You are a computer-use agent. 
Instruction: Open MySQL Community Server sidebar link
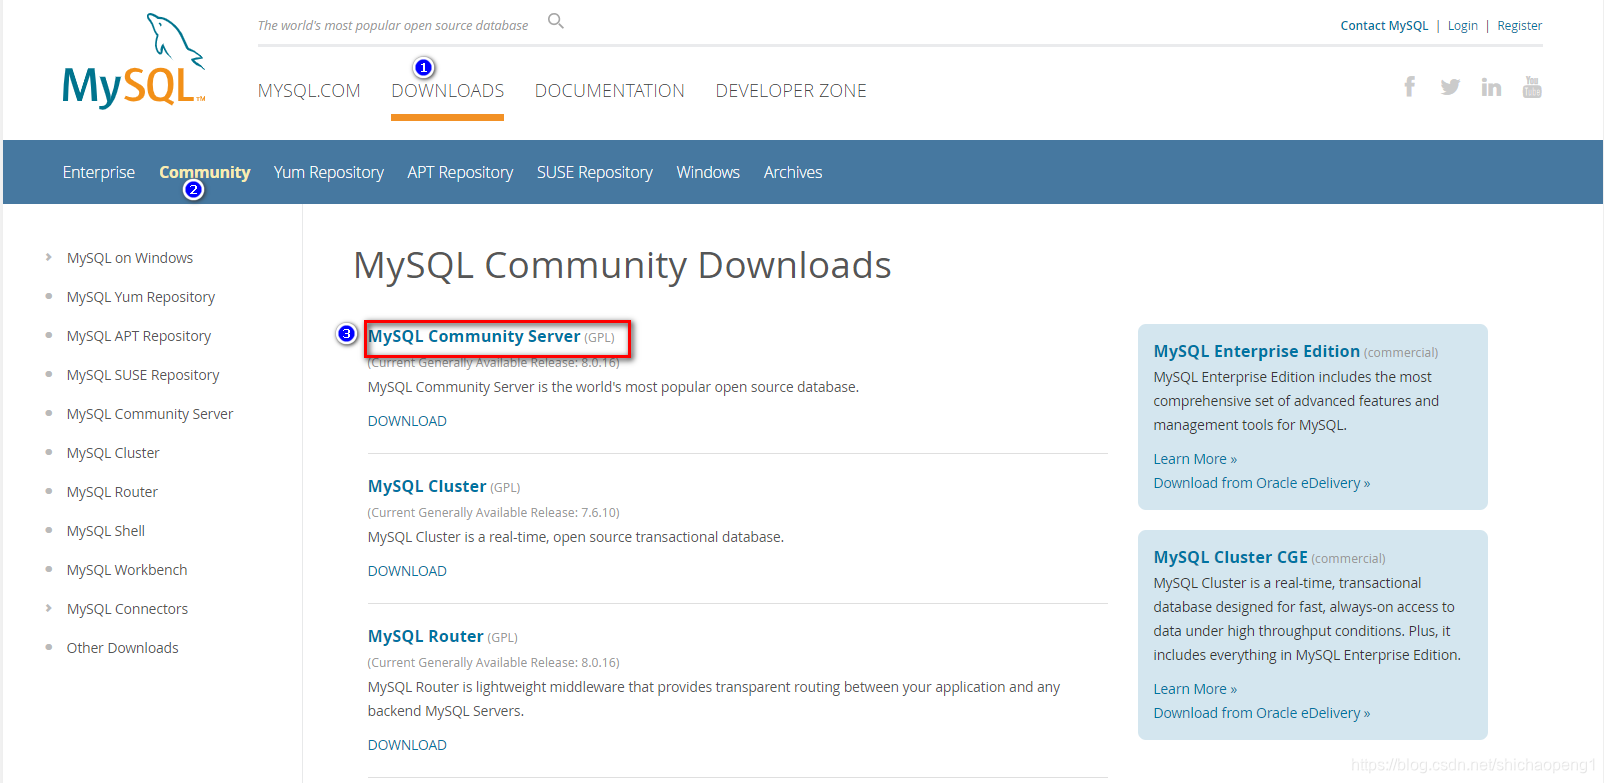150,414
